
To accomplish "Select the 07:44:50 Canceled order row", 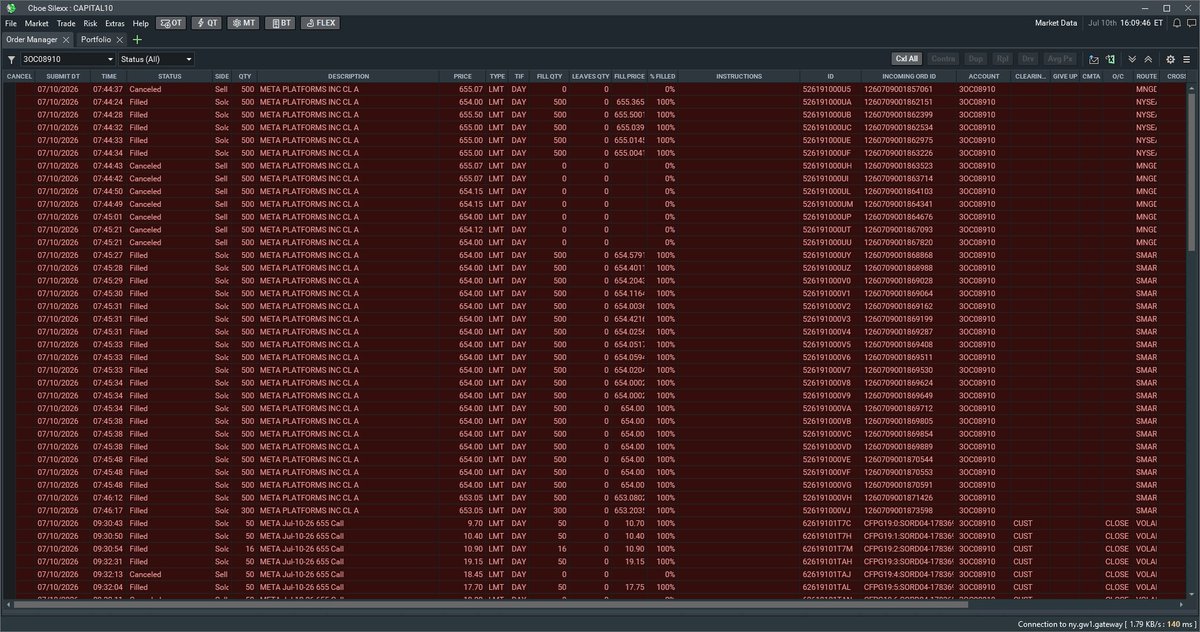I will [593, 191].
